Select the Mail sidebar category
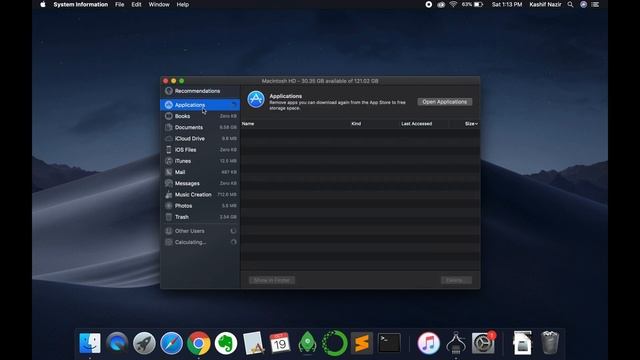 (200, 172)
